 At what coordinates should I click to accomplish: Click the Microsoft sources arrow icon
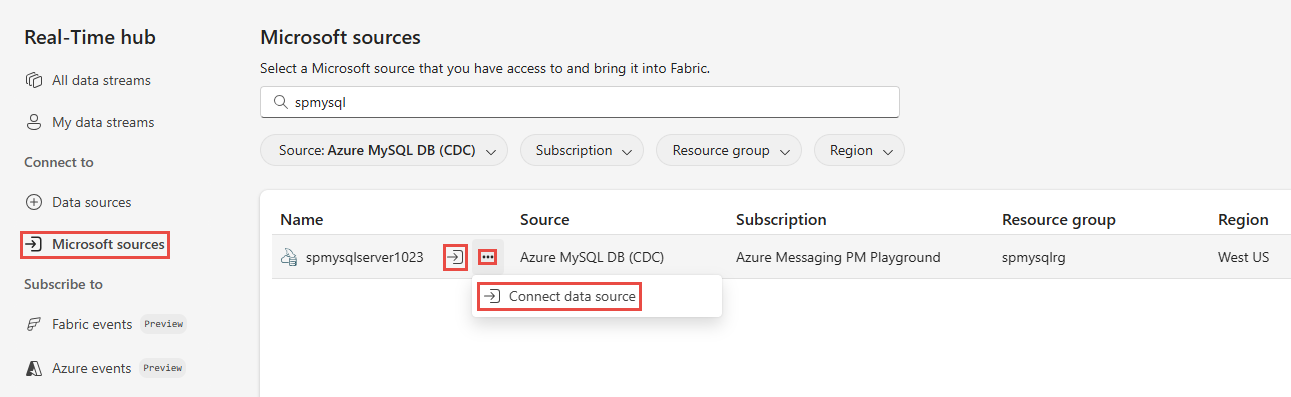[x=34, y=244]
